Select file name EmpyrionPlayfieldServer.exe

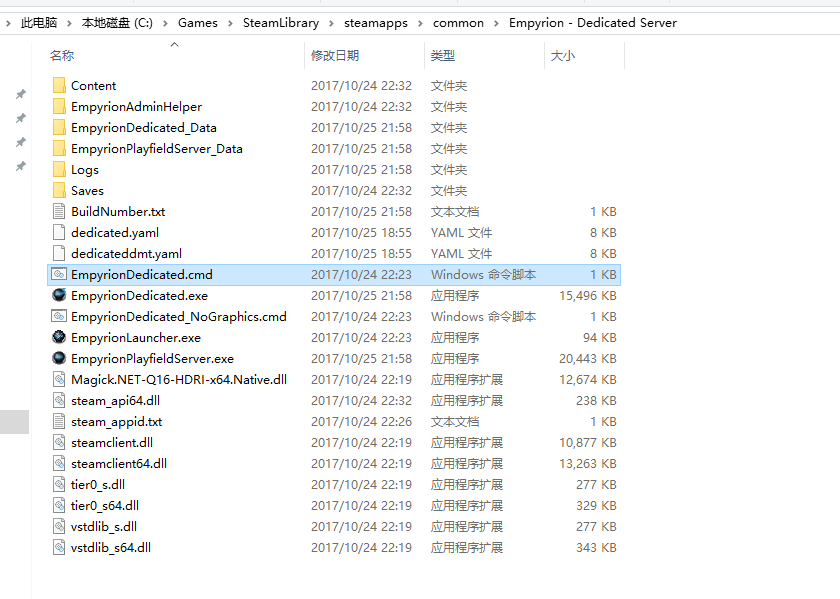(x=152, y=358)
